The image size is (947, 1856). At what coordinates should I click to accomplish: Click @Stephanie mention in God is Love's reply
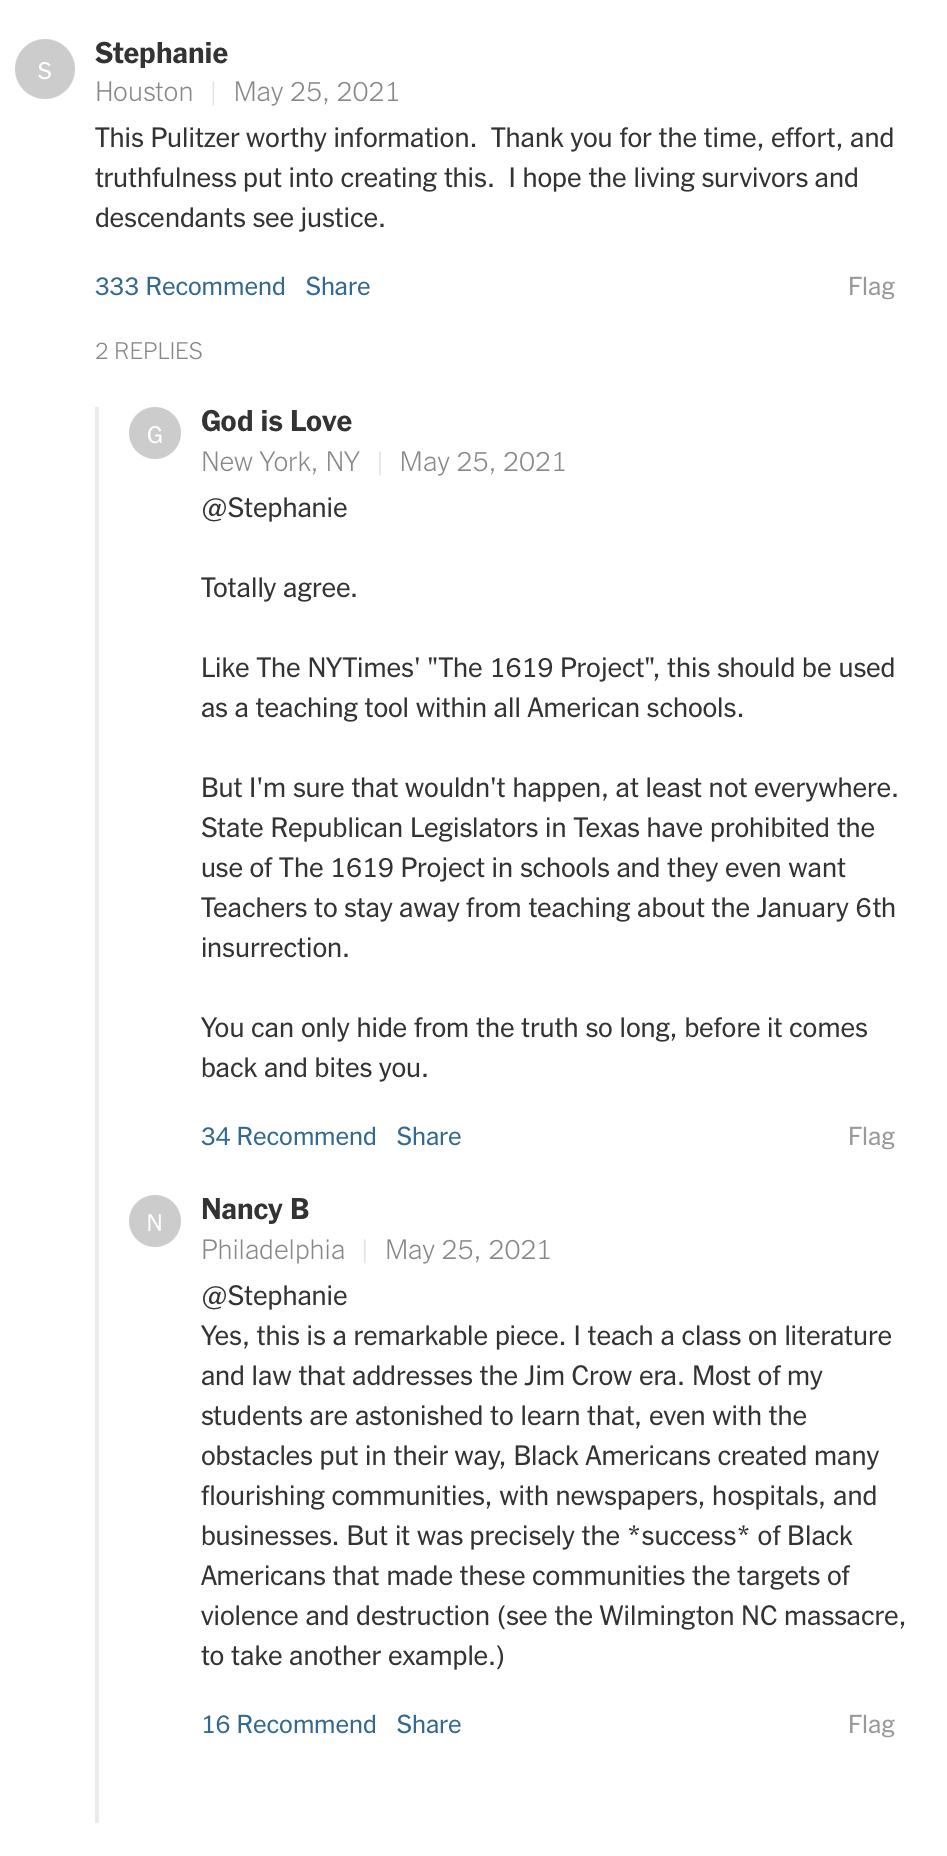coord(274,508)
